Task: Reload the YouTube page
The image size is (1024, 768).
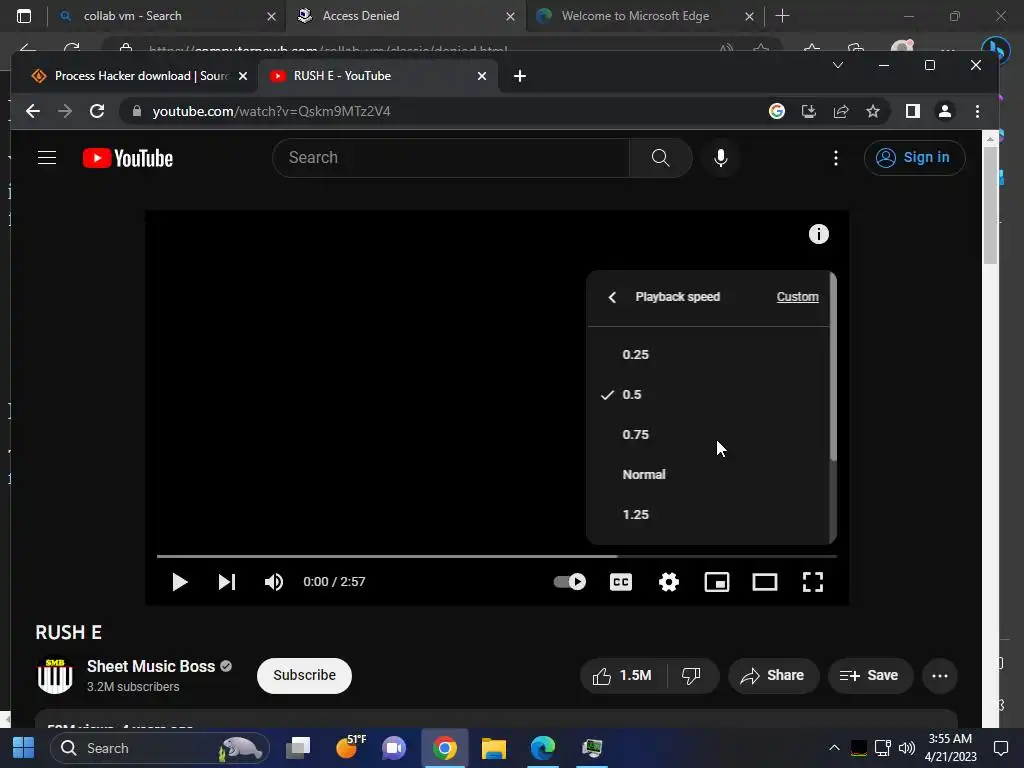Action: point(97,111)
